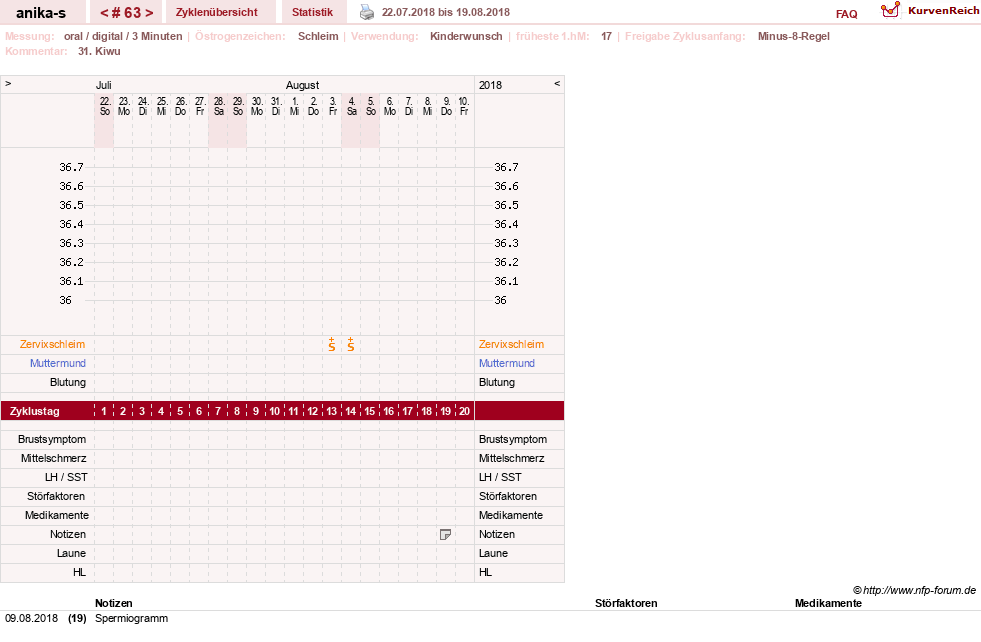Click the 09.08.2018 note date
This screenshot has height=642, width=981.
coord(31,618)
